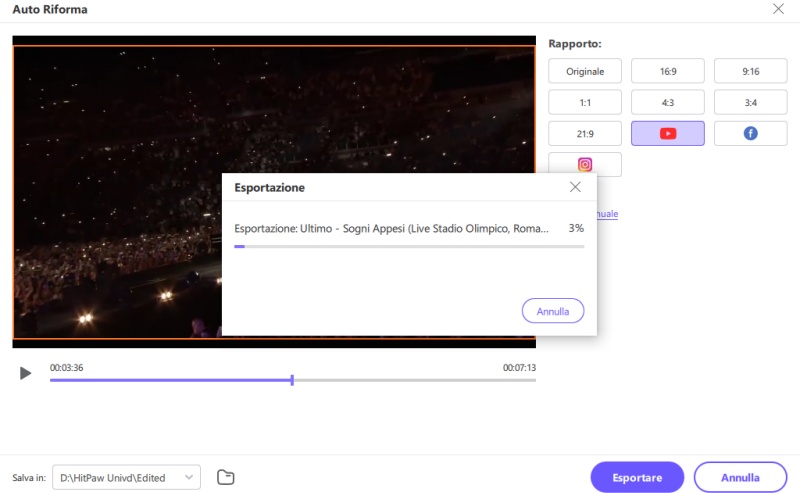The height and width of the screenshot is (493, 800).
Task: Click the 3% export percentage
Action: [576, 228]
